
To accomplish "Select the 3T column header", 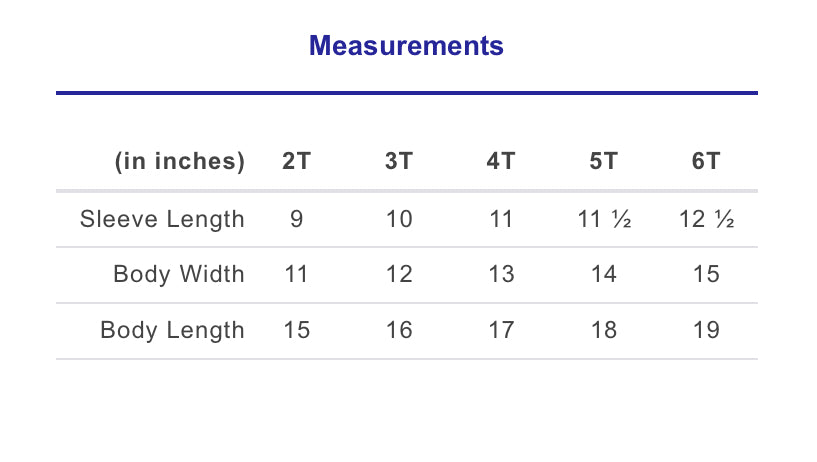I will click(399, 162).
